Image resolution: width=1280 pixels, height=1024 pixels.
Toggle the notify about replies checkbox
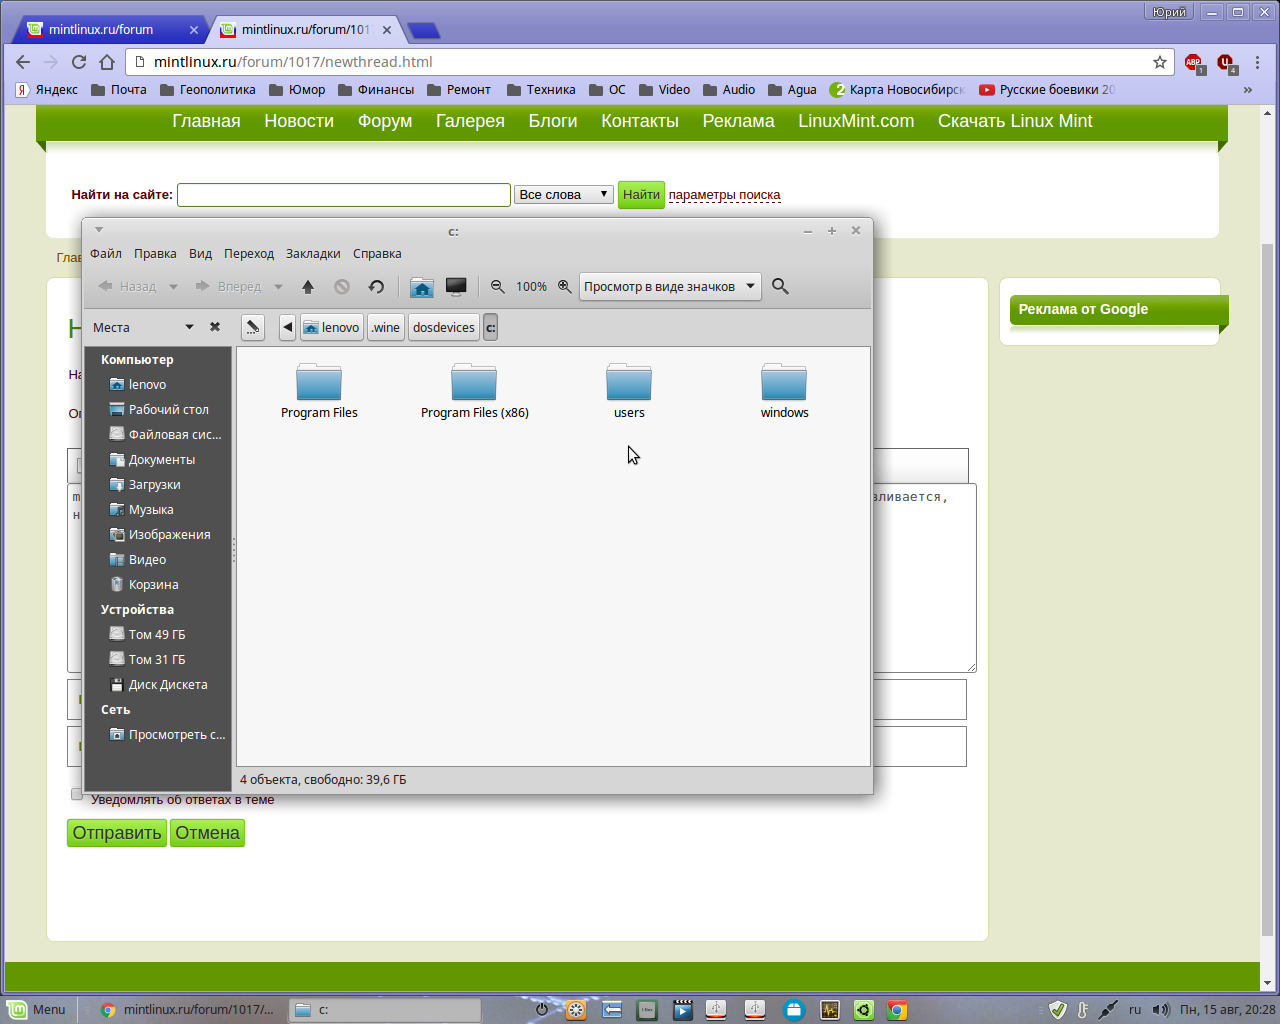(x=77, y=794)
